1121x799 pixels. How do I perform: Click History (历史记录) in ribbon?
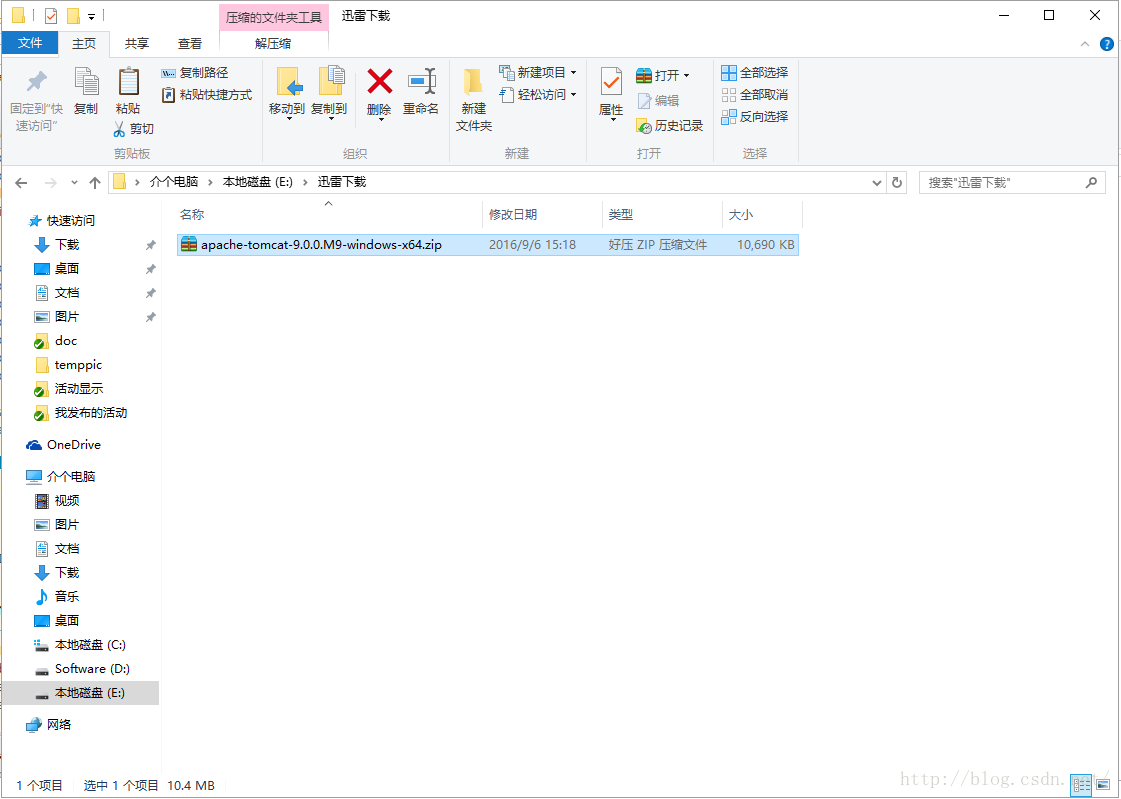click(x=669, y=126)
